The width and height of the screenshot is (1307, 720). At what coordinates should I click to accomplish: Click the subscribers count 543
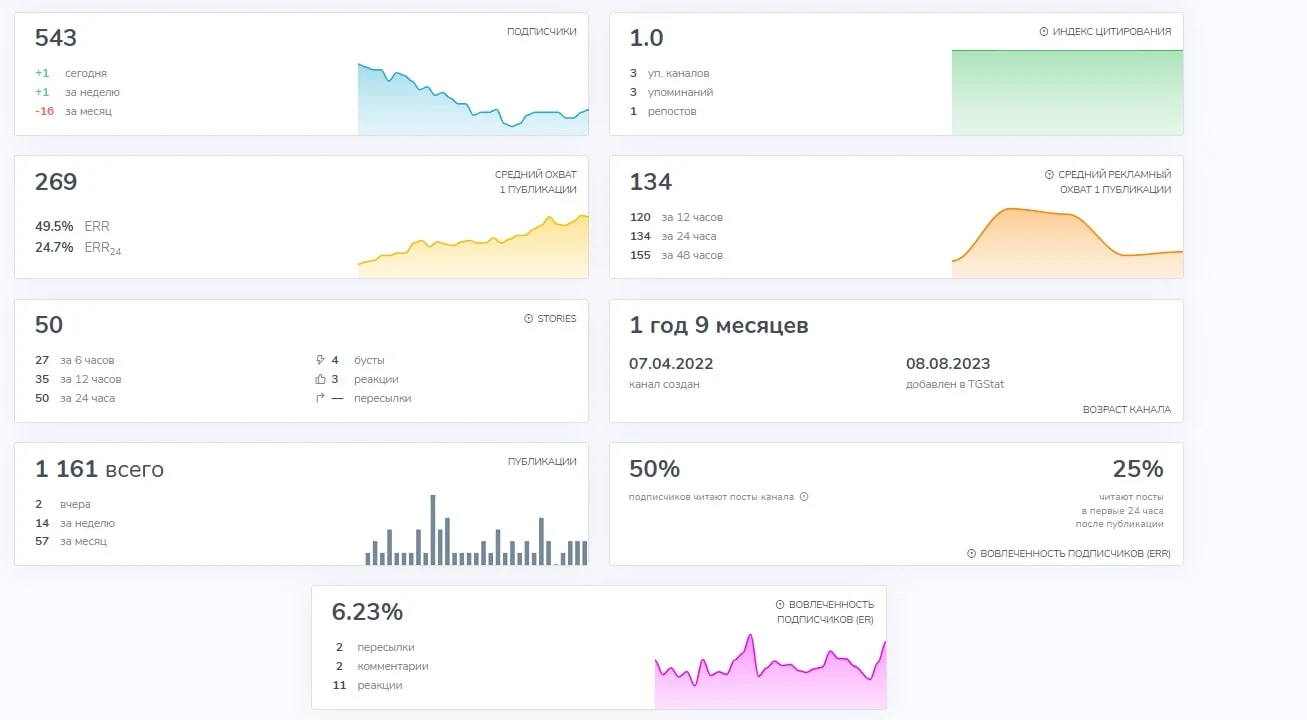click(x=56, y=38)
